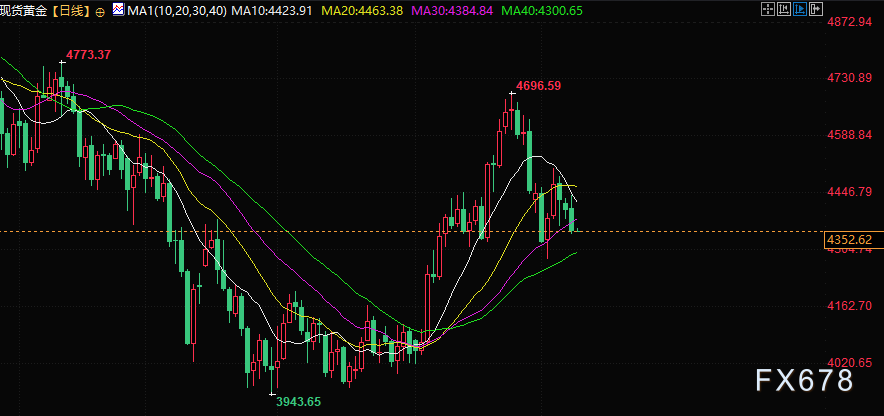Click the 现货黄金 instrument name

(24, 11)
